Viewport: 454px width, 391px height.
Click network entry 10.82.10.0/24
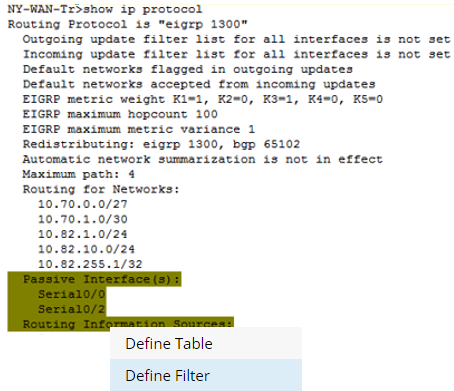coord(86,249)
